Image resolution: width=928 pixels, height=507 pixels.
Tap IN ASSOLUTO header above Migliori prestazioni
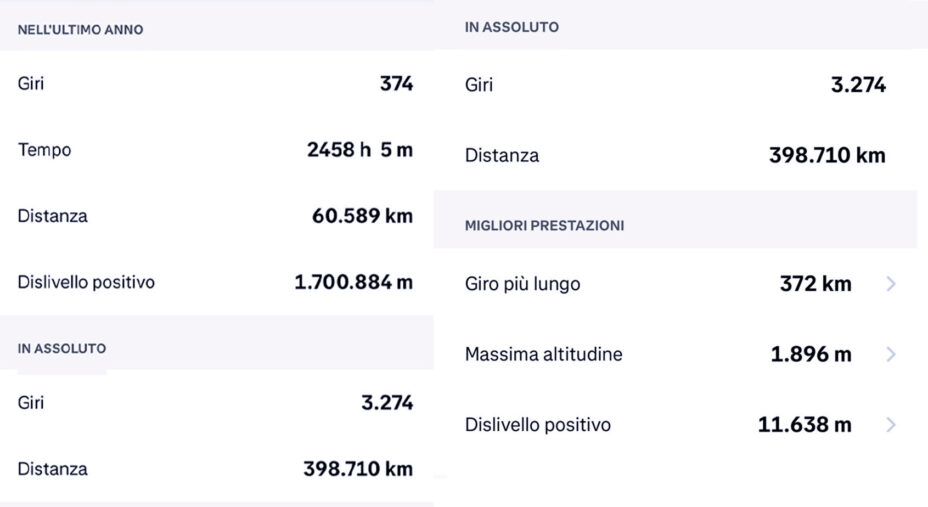click(x=512, y=27)
